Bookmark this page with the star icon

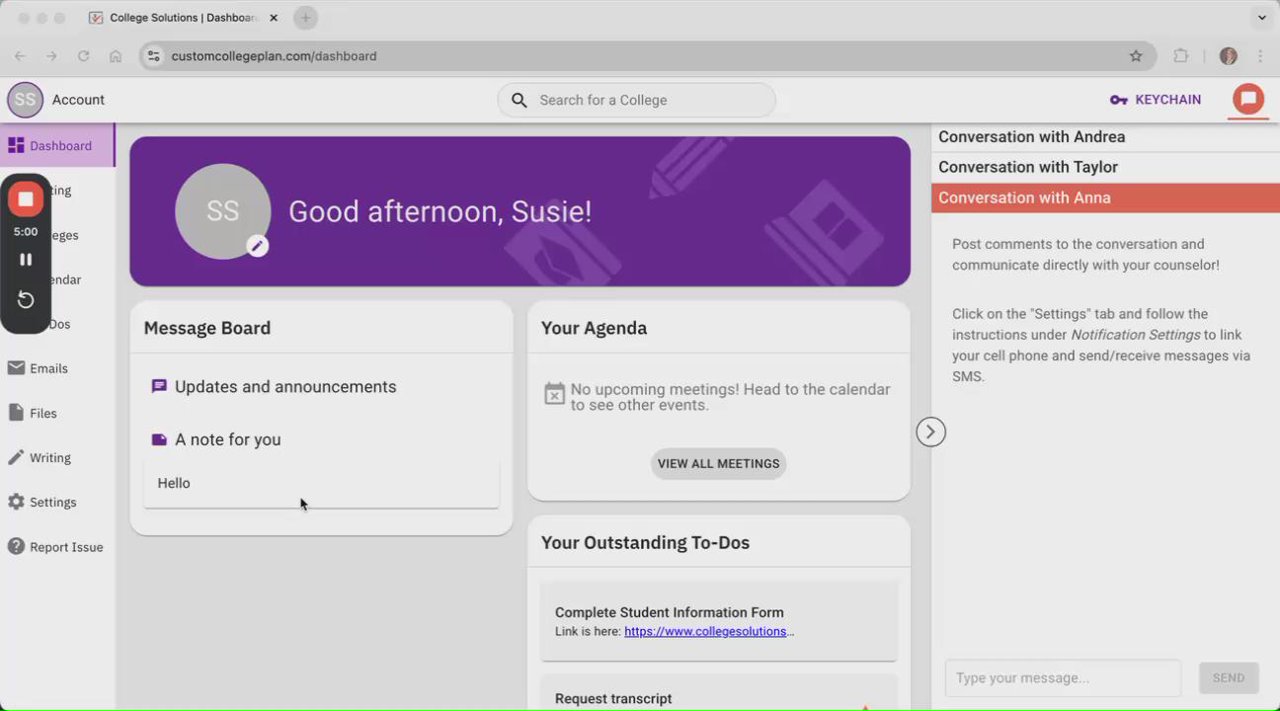(1136, 56)
